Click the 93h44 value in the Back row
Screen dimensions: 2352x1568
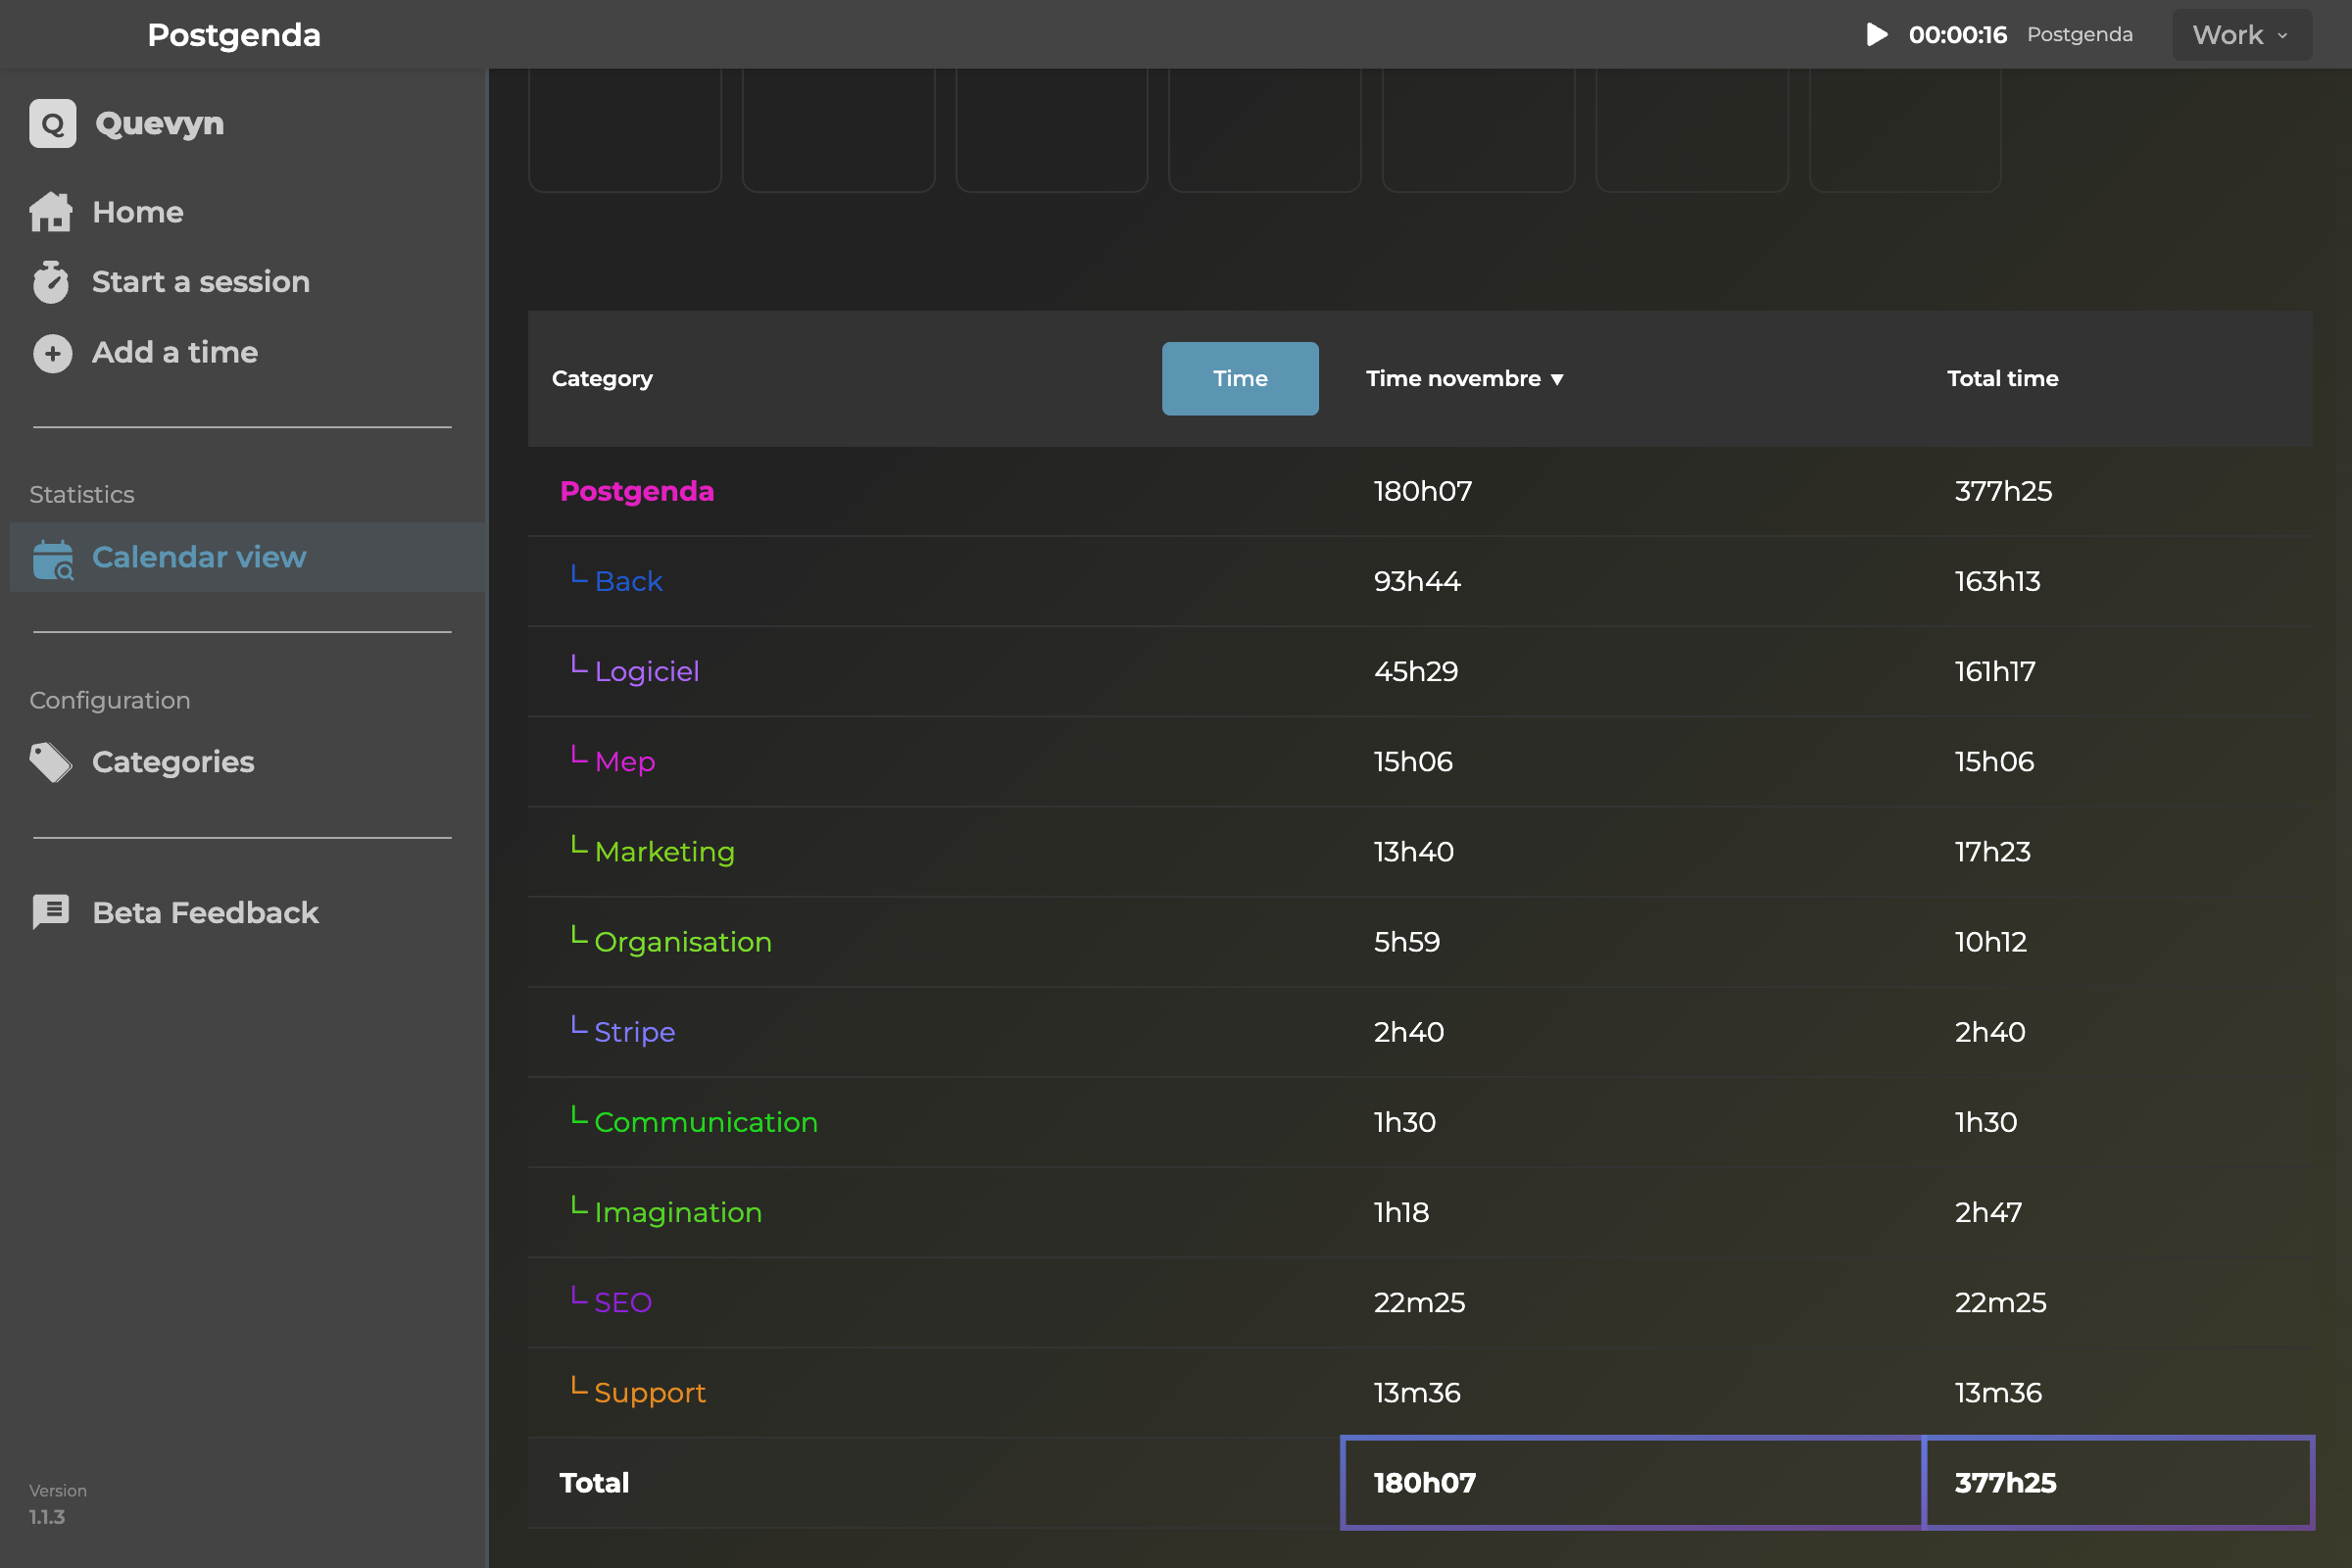pos(1417,582)
